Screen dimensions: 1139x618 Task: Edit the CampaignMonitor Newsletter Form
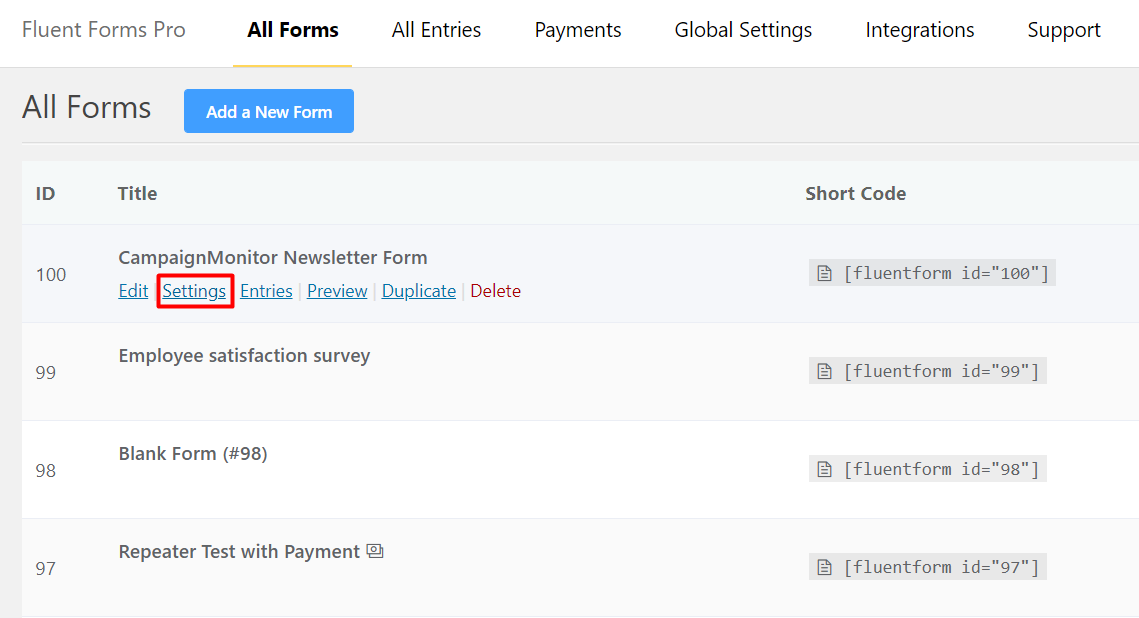click(x=133, y=291)
